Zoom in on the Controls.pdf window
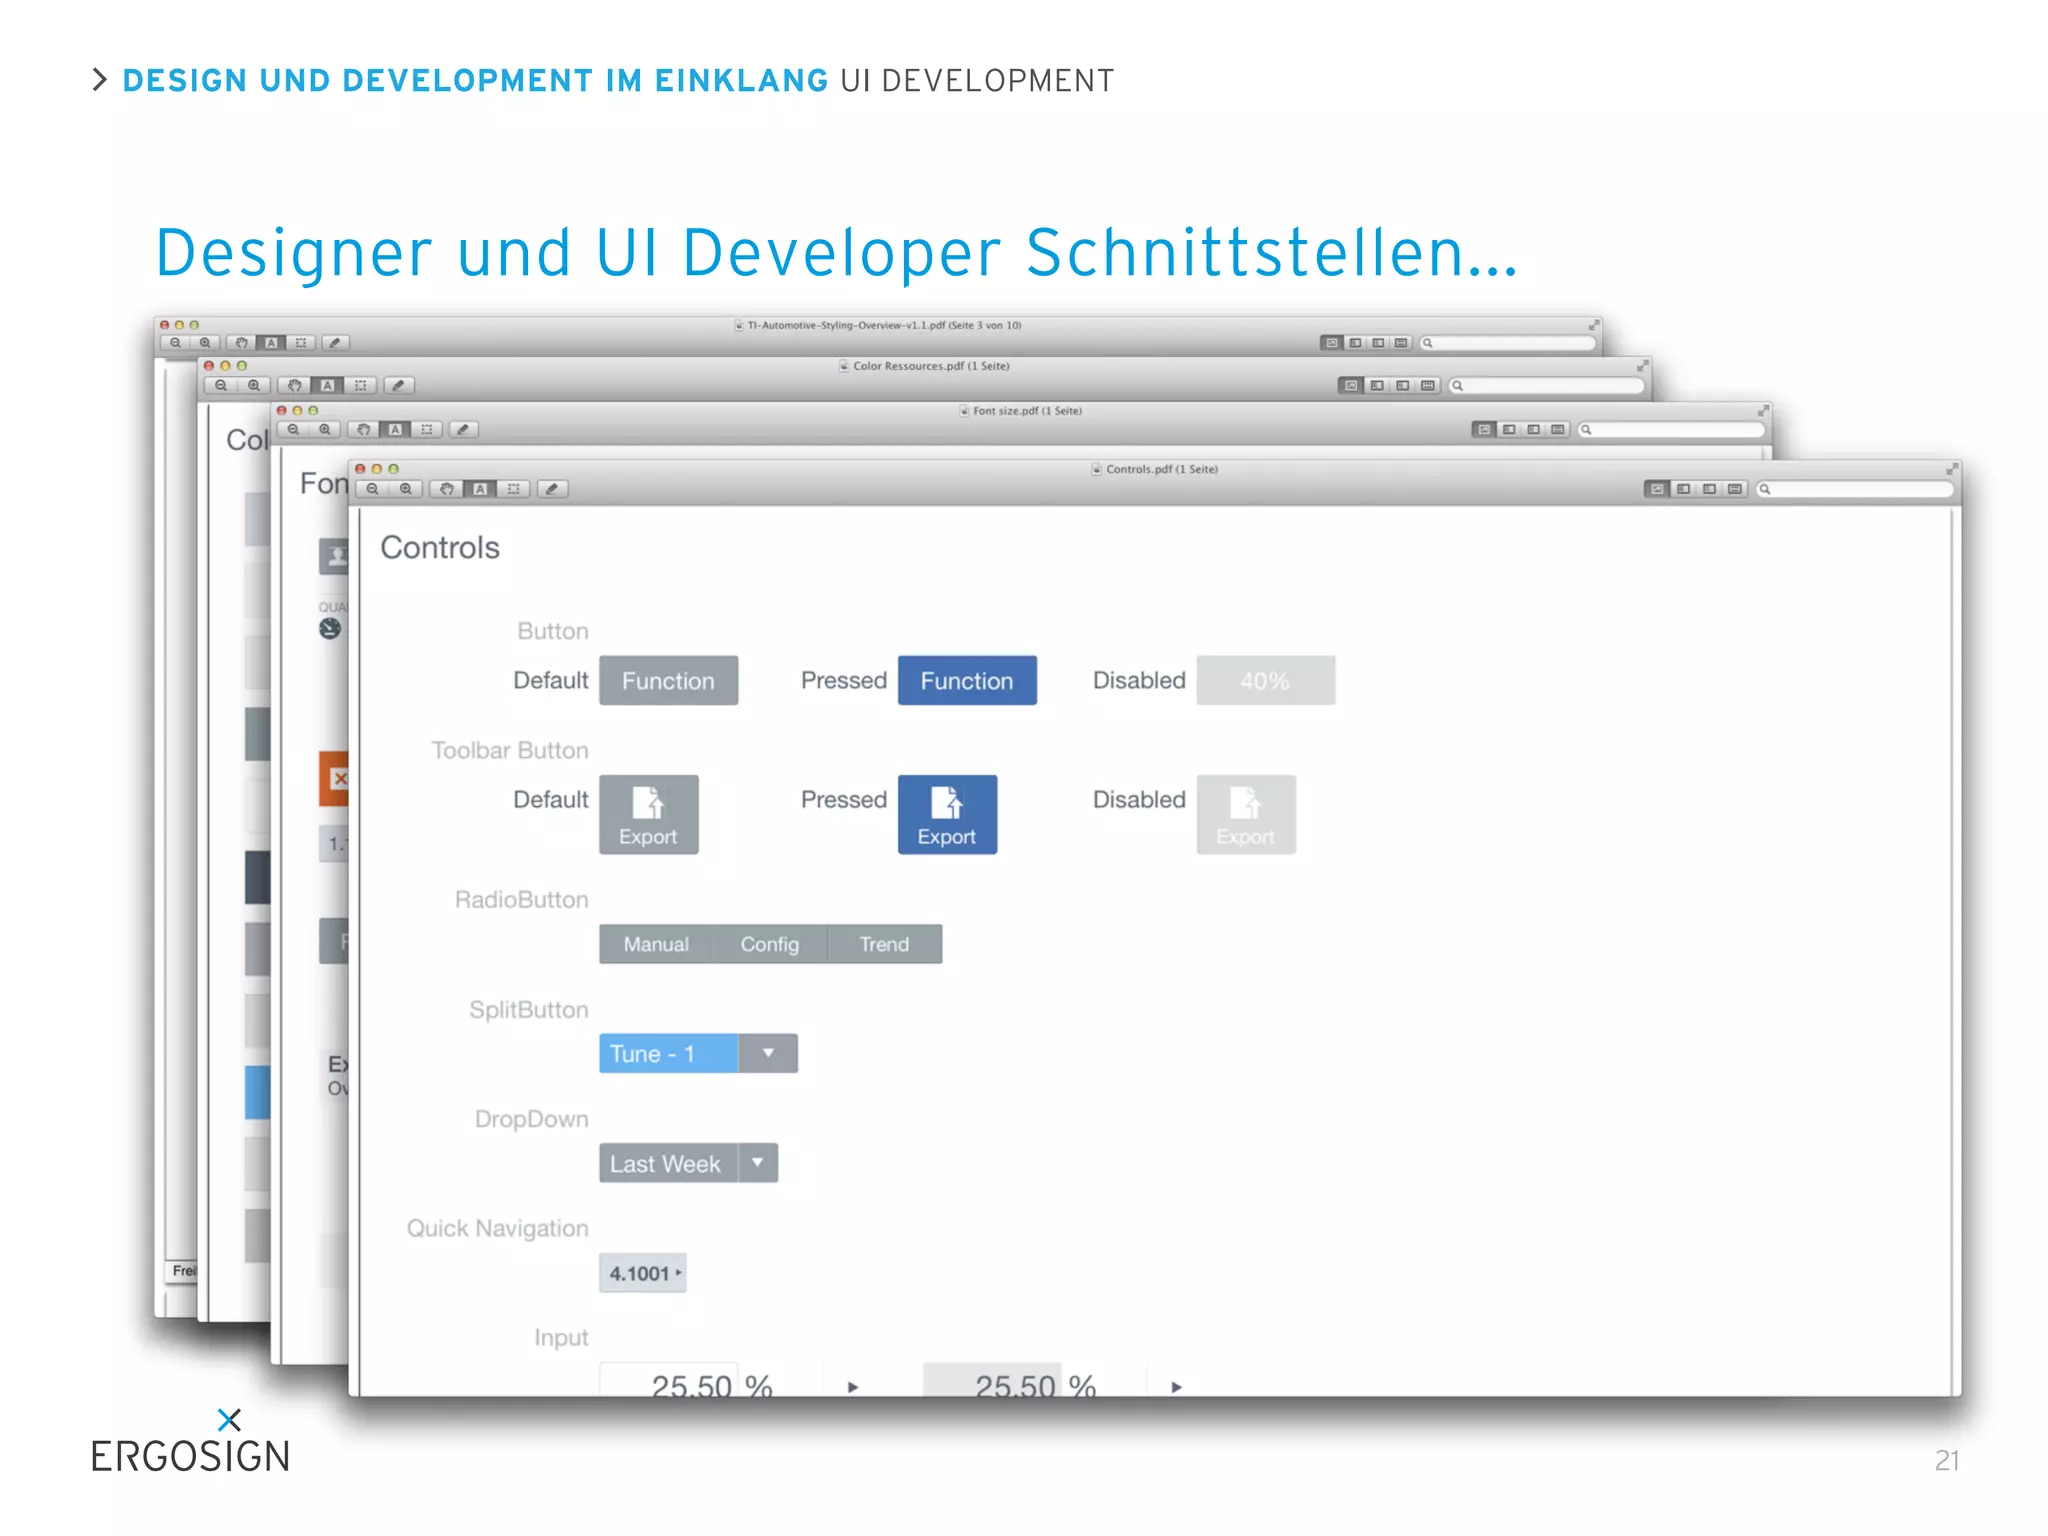The height and width of the screenshot is (1536, 2048). 405,489
